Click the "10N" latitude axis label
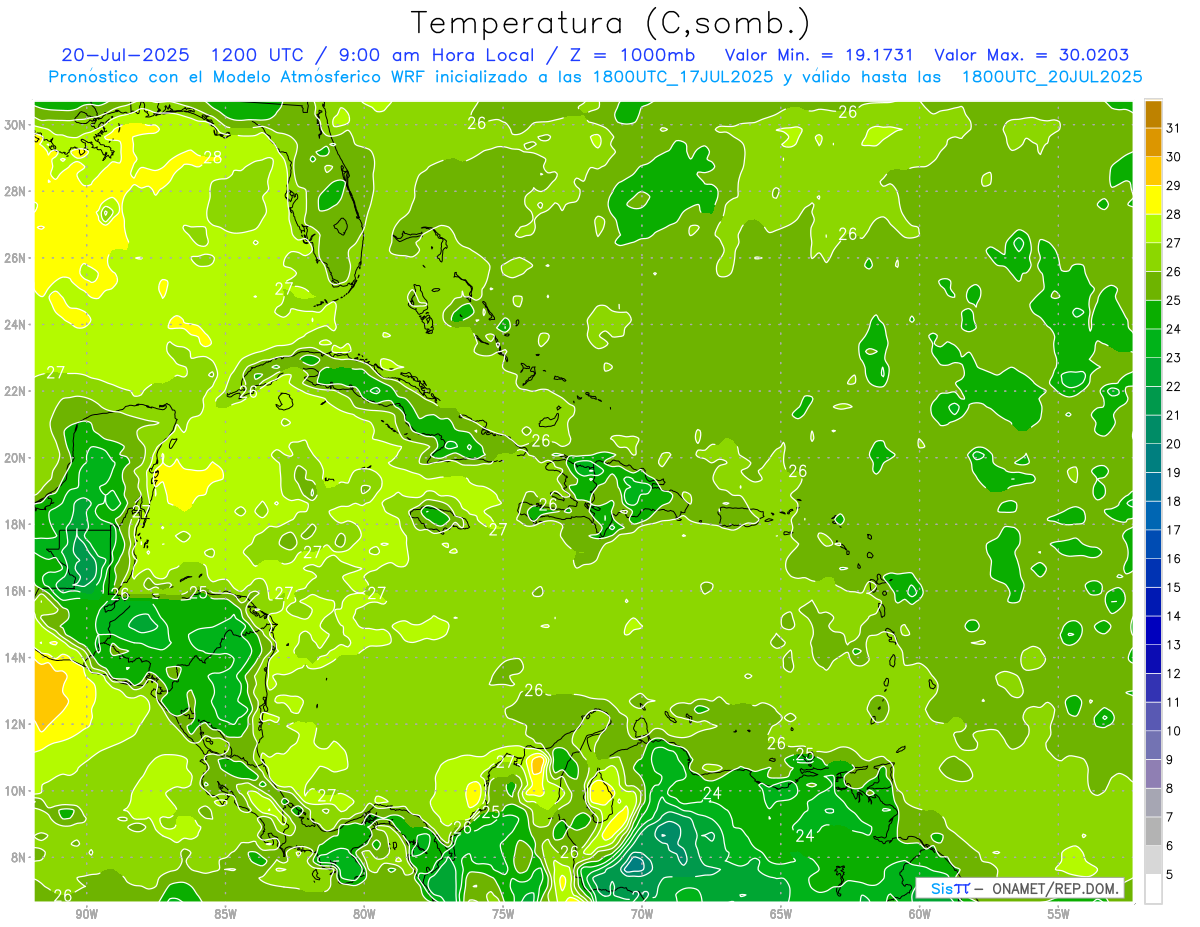This screenshot has height=927, width=1200. point(16,791)
